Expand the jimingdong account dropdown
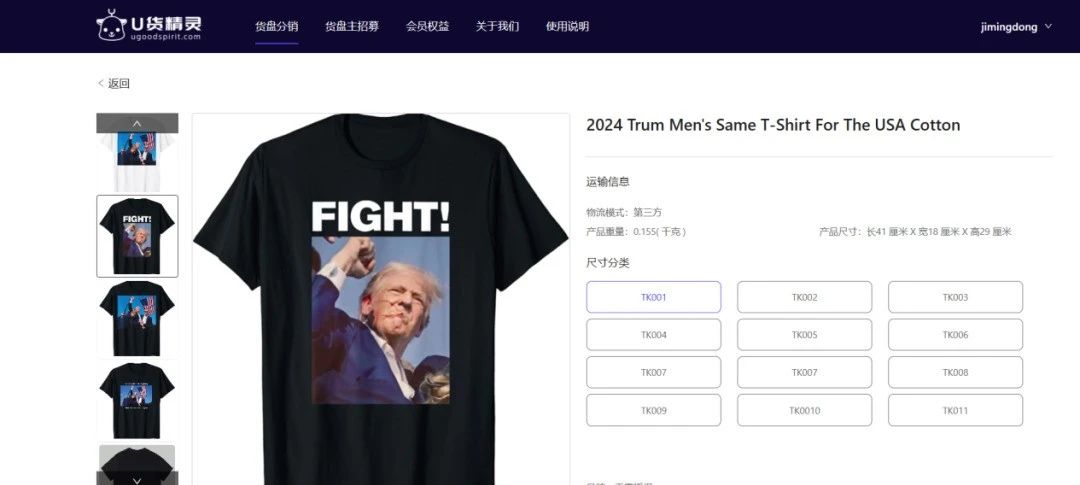 (x=1017, y=27)
